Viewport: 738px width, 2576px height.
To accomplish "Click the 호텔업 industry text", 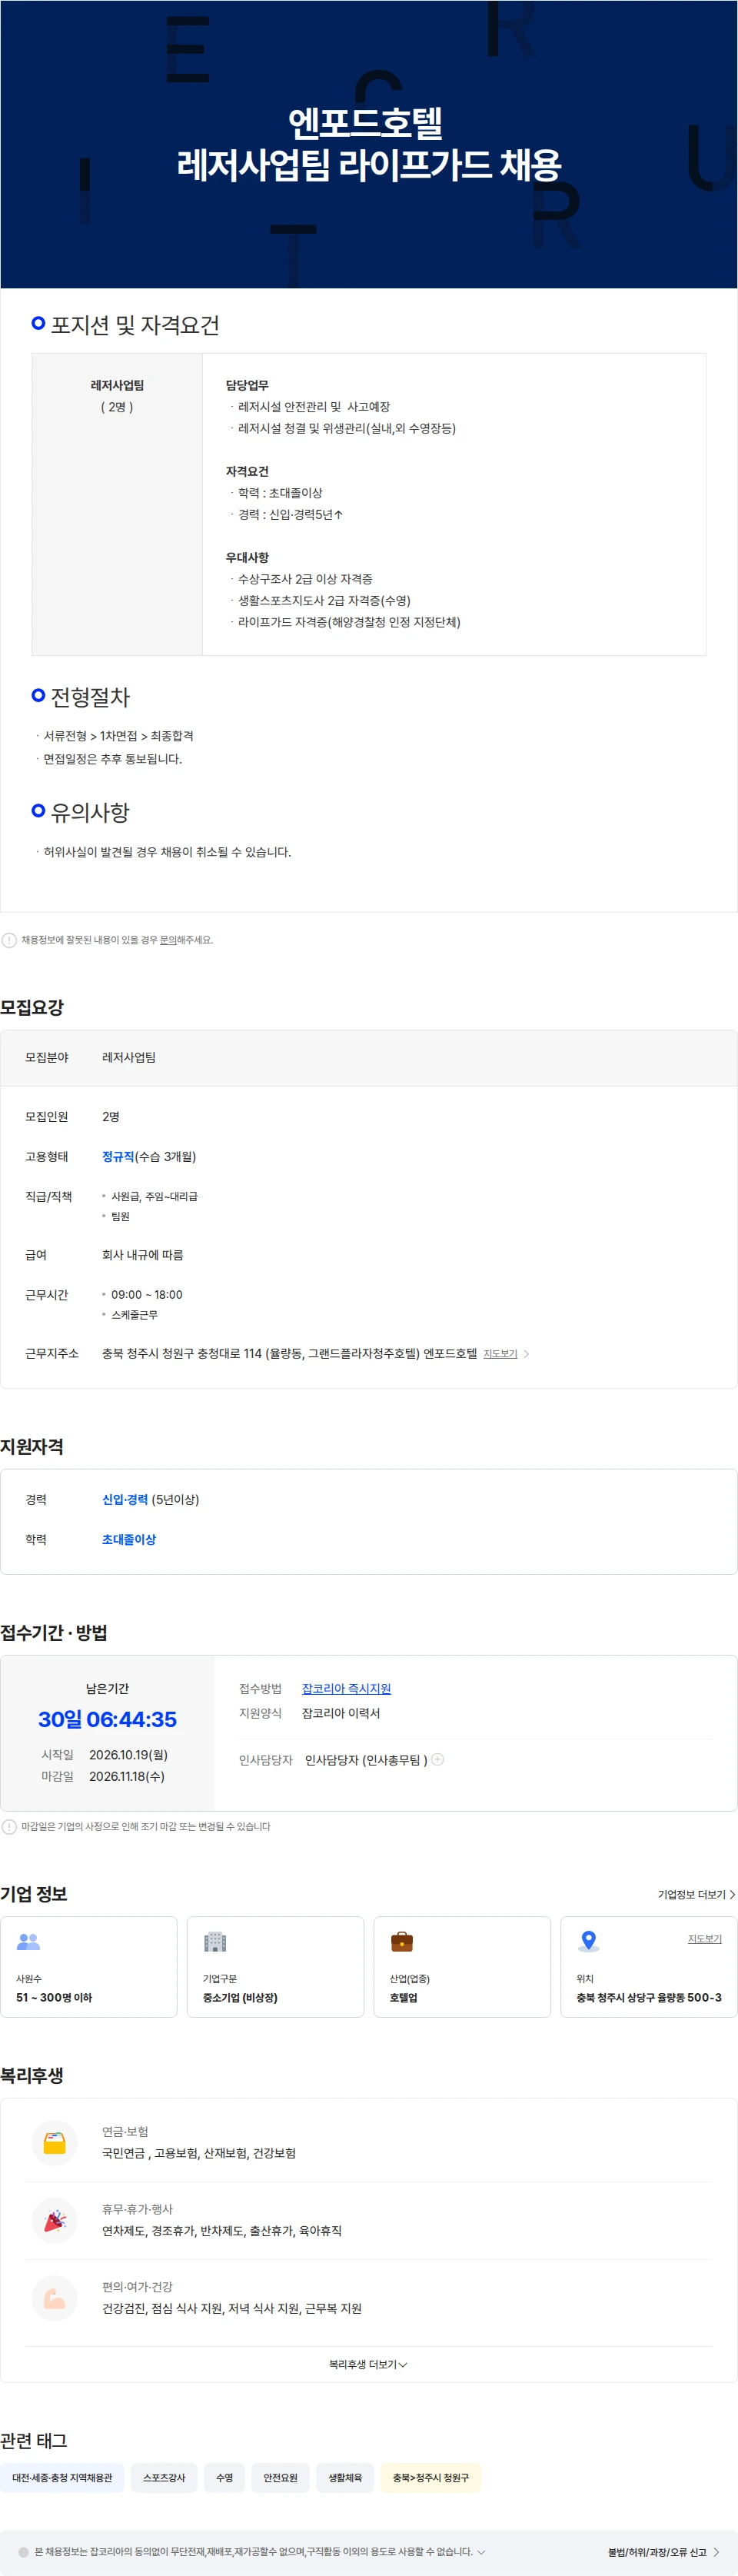I will click(403, 1998).
